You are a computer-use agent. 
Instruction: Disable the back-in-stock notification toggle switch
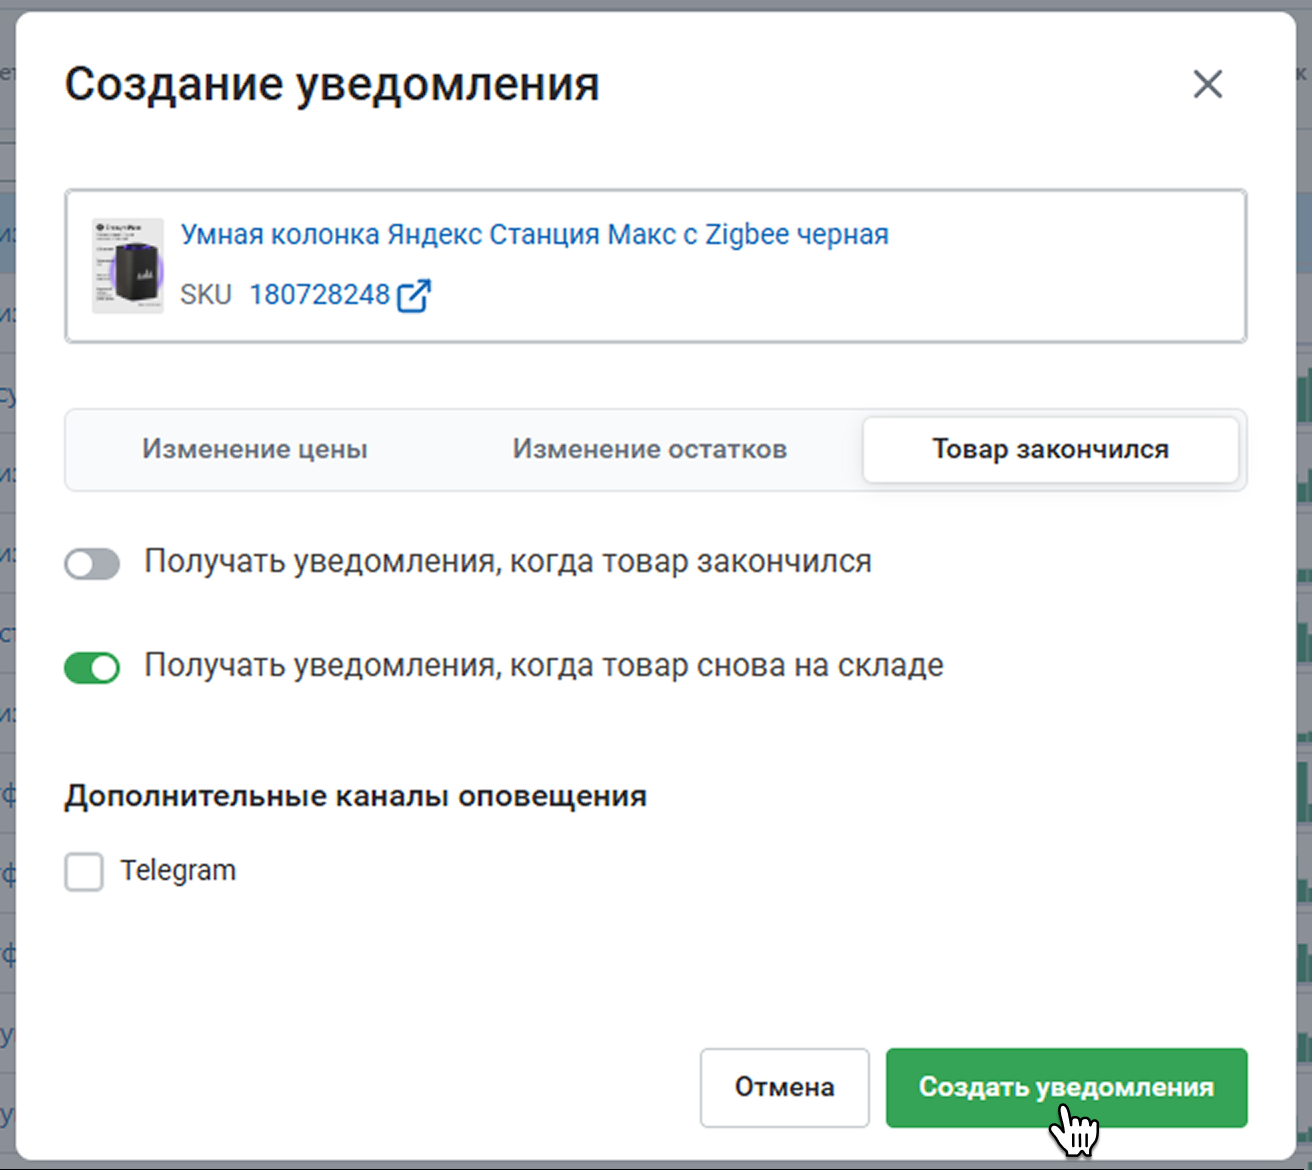(92, 668)
